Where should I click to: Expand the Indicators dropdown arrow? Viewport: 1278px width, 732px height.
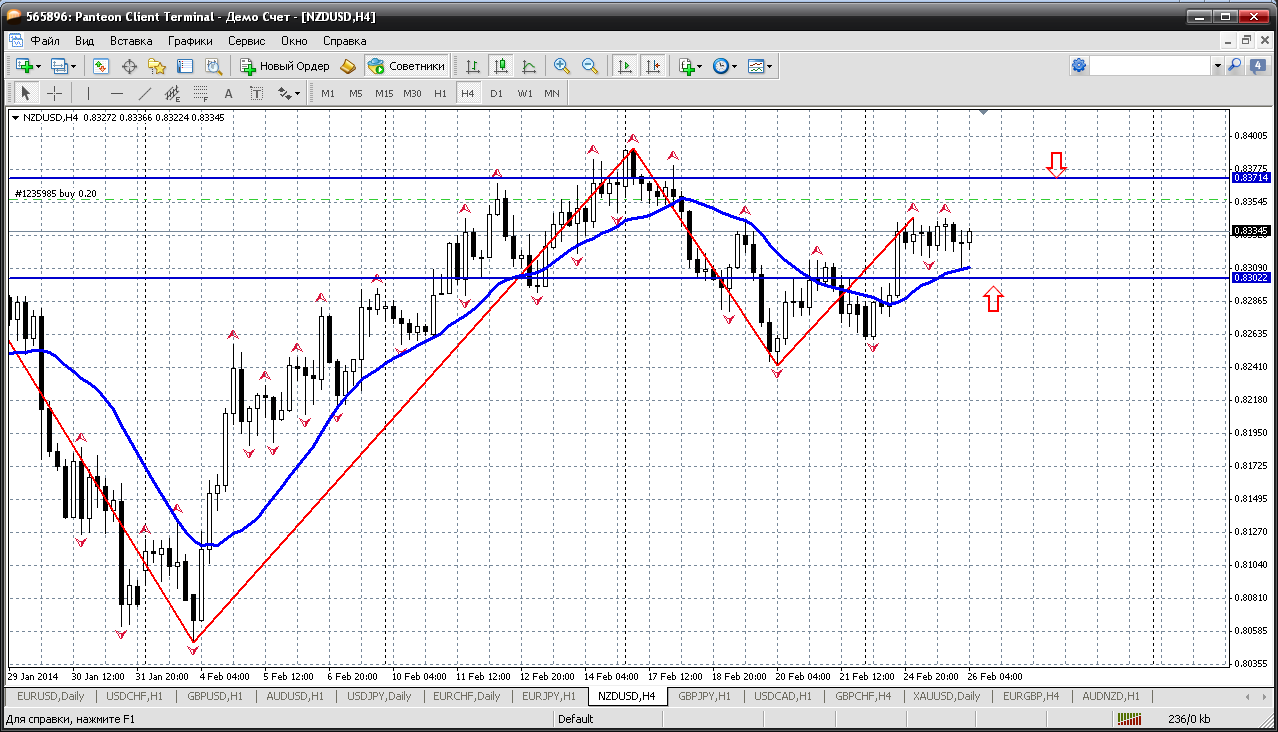tap(699, 66)
